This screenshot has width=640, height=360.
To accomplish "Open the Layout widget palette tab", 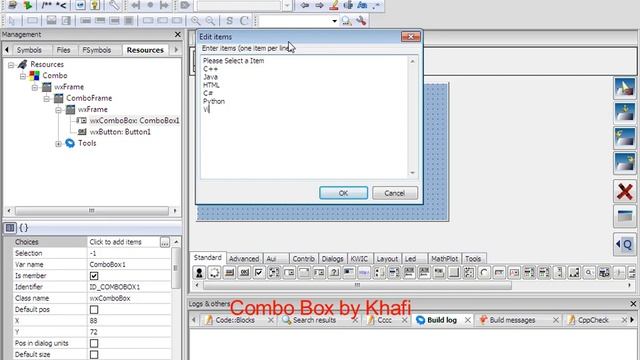I will 387,259.
